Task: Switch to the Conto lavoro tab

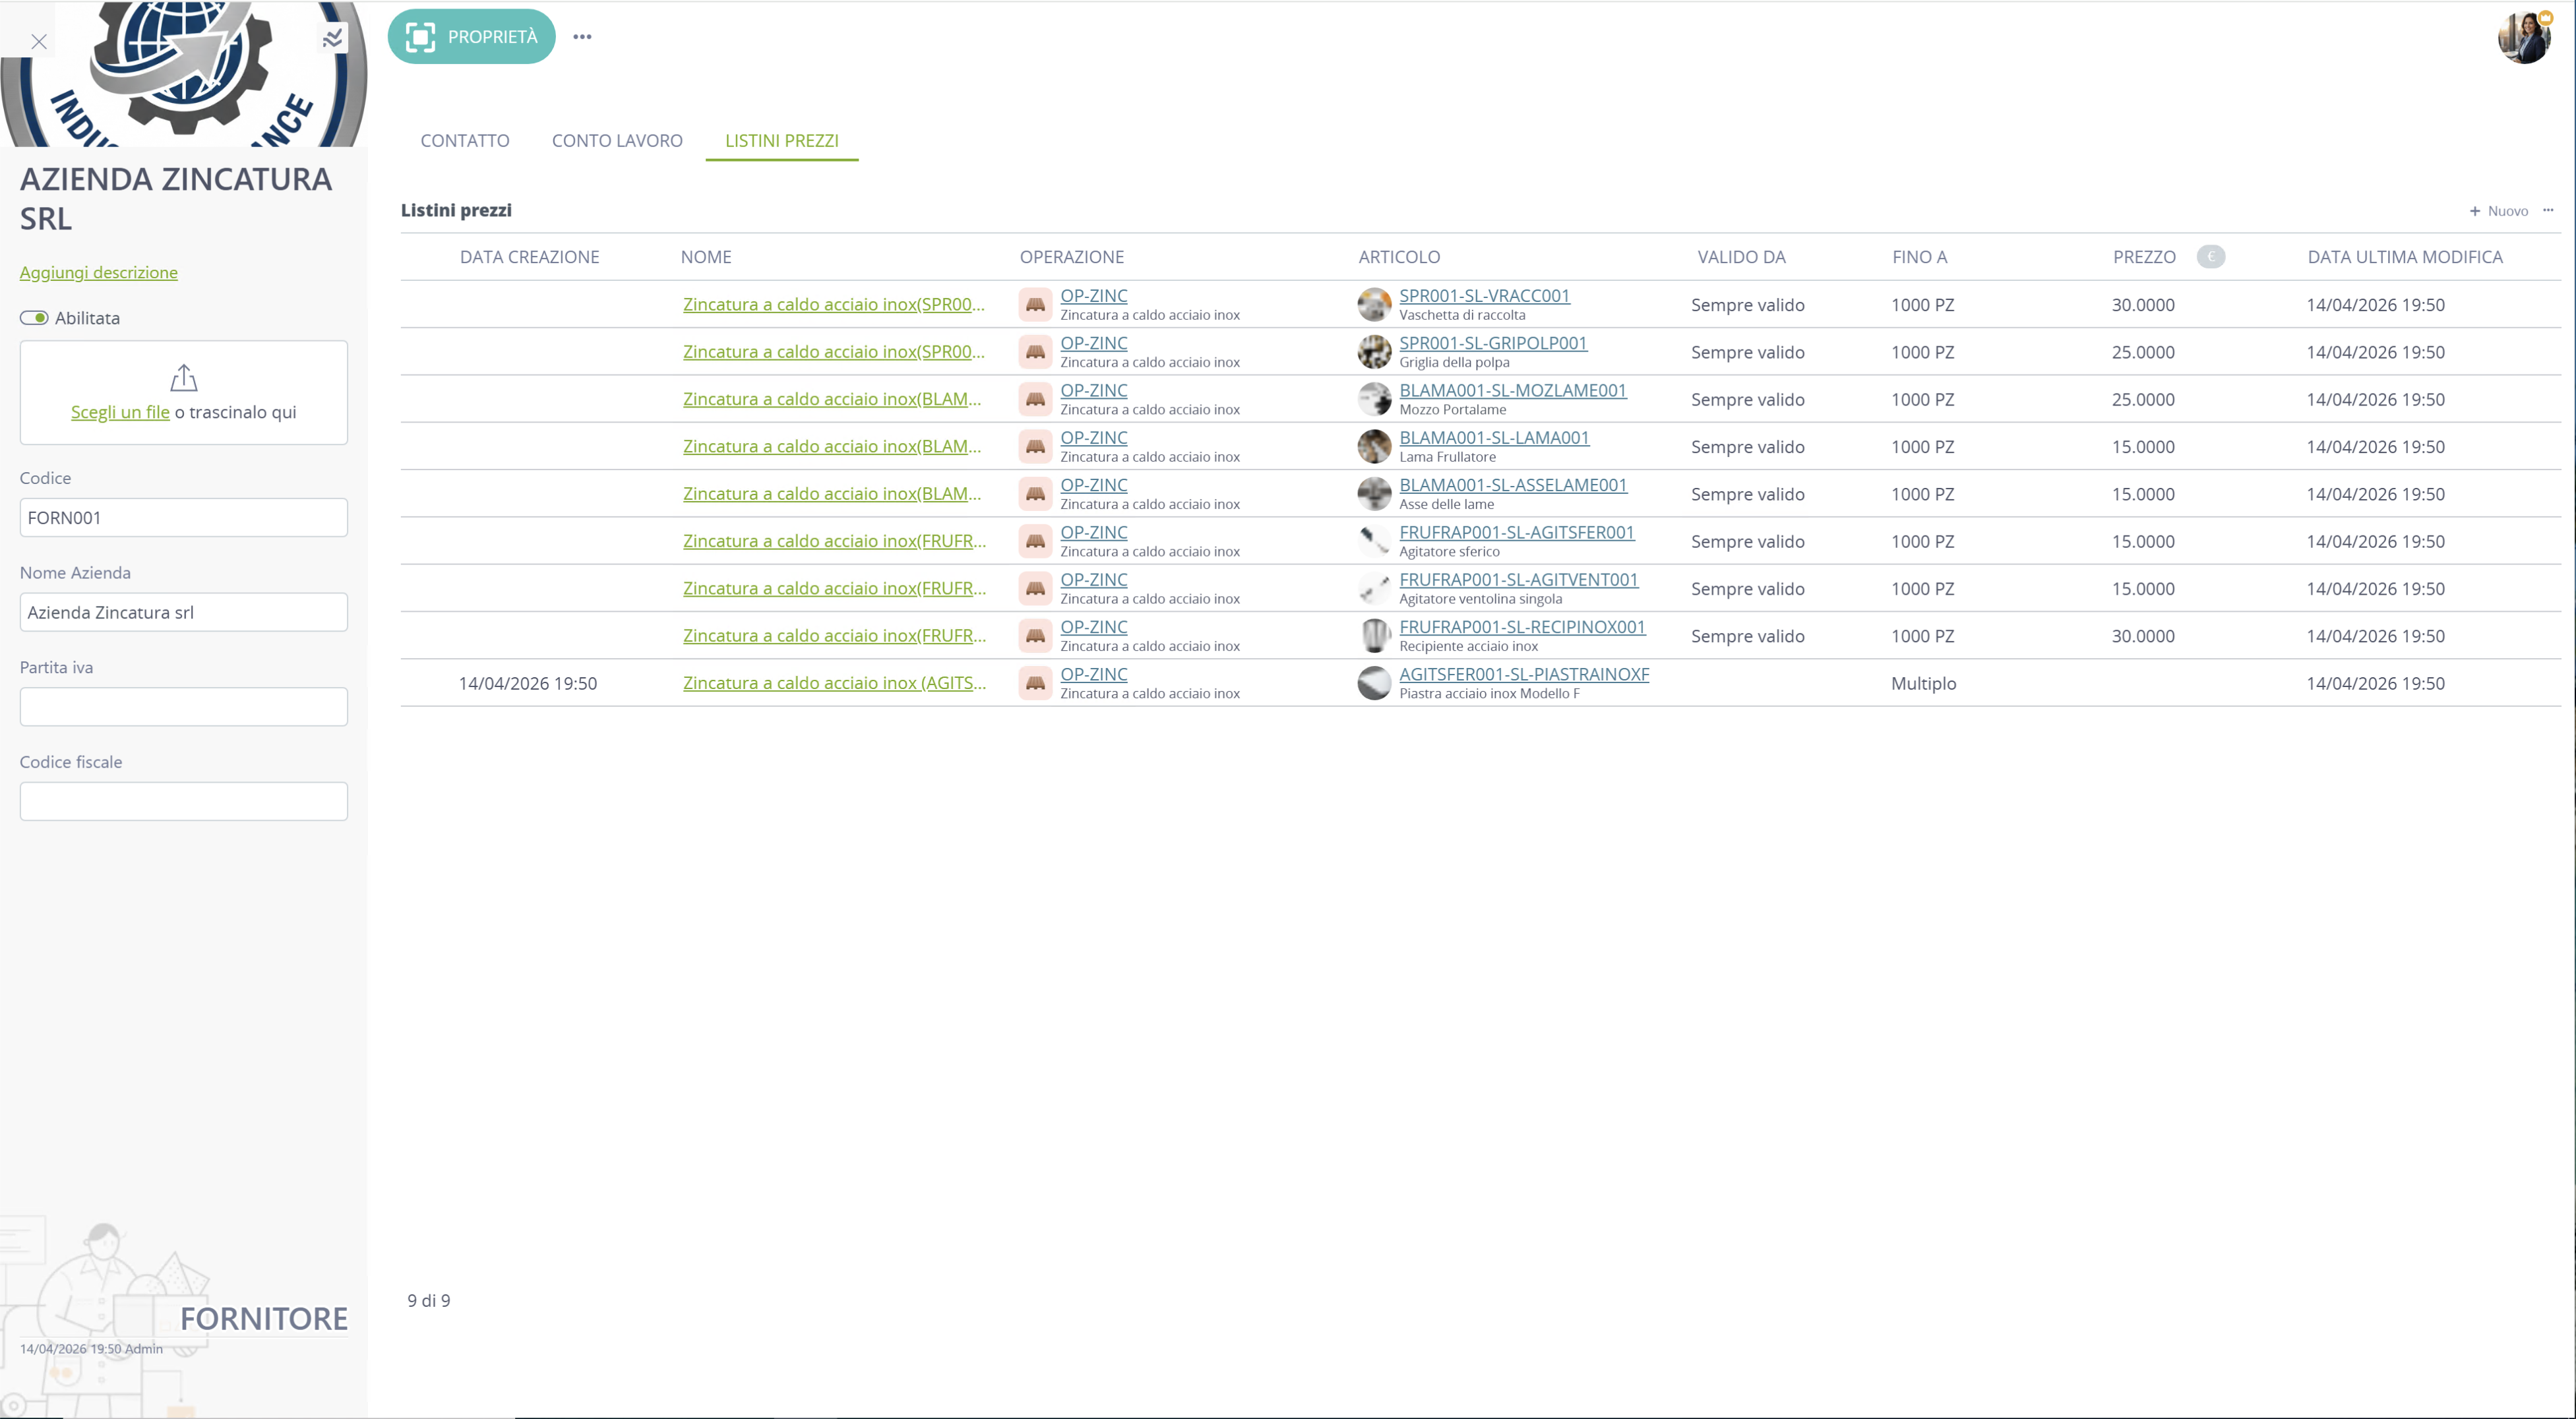Action: (617, 141)
